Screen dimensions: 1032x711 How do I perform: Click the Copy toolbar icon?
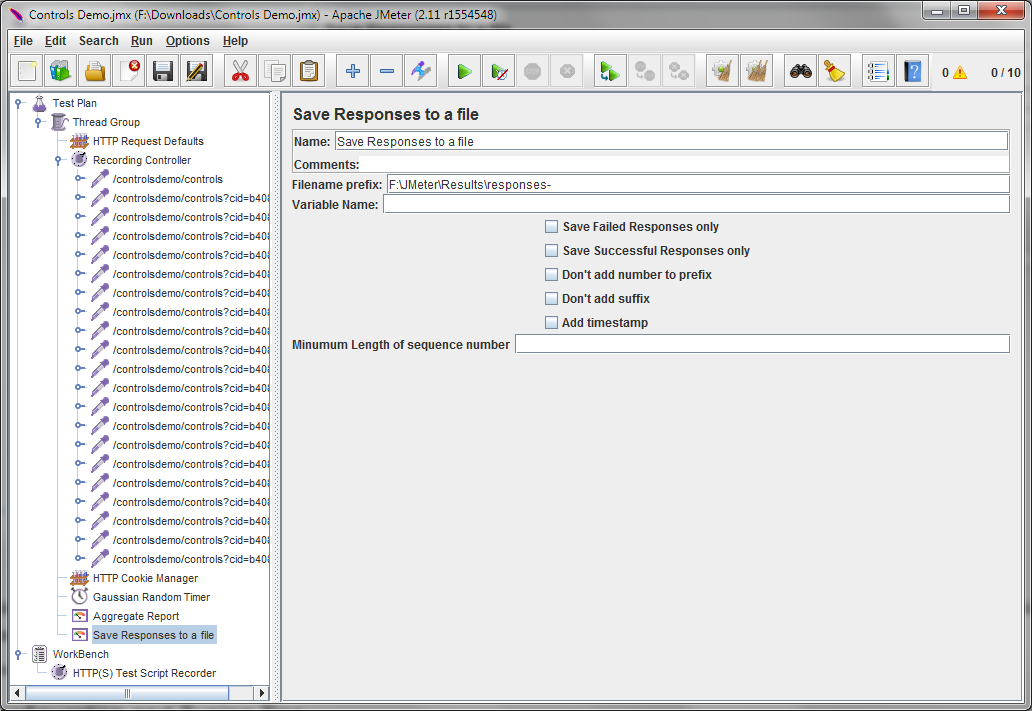274,71
